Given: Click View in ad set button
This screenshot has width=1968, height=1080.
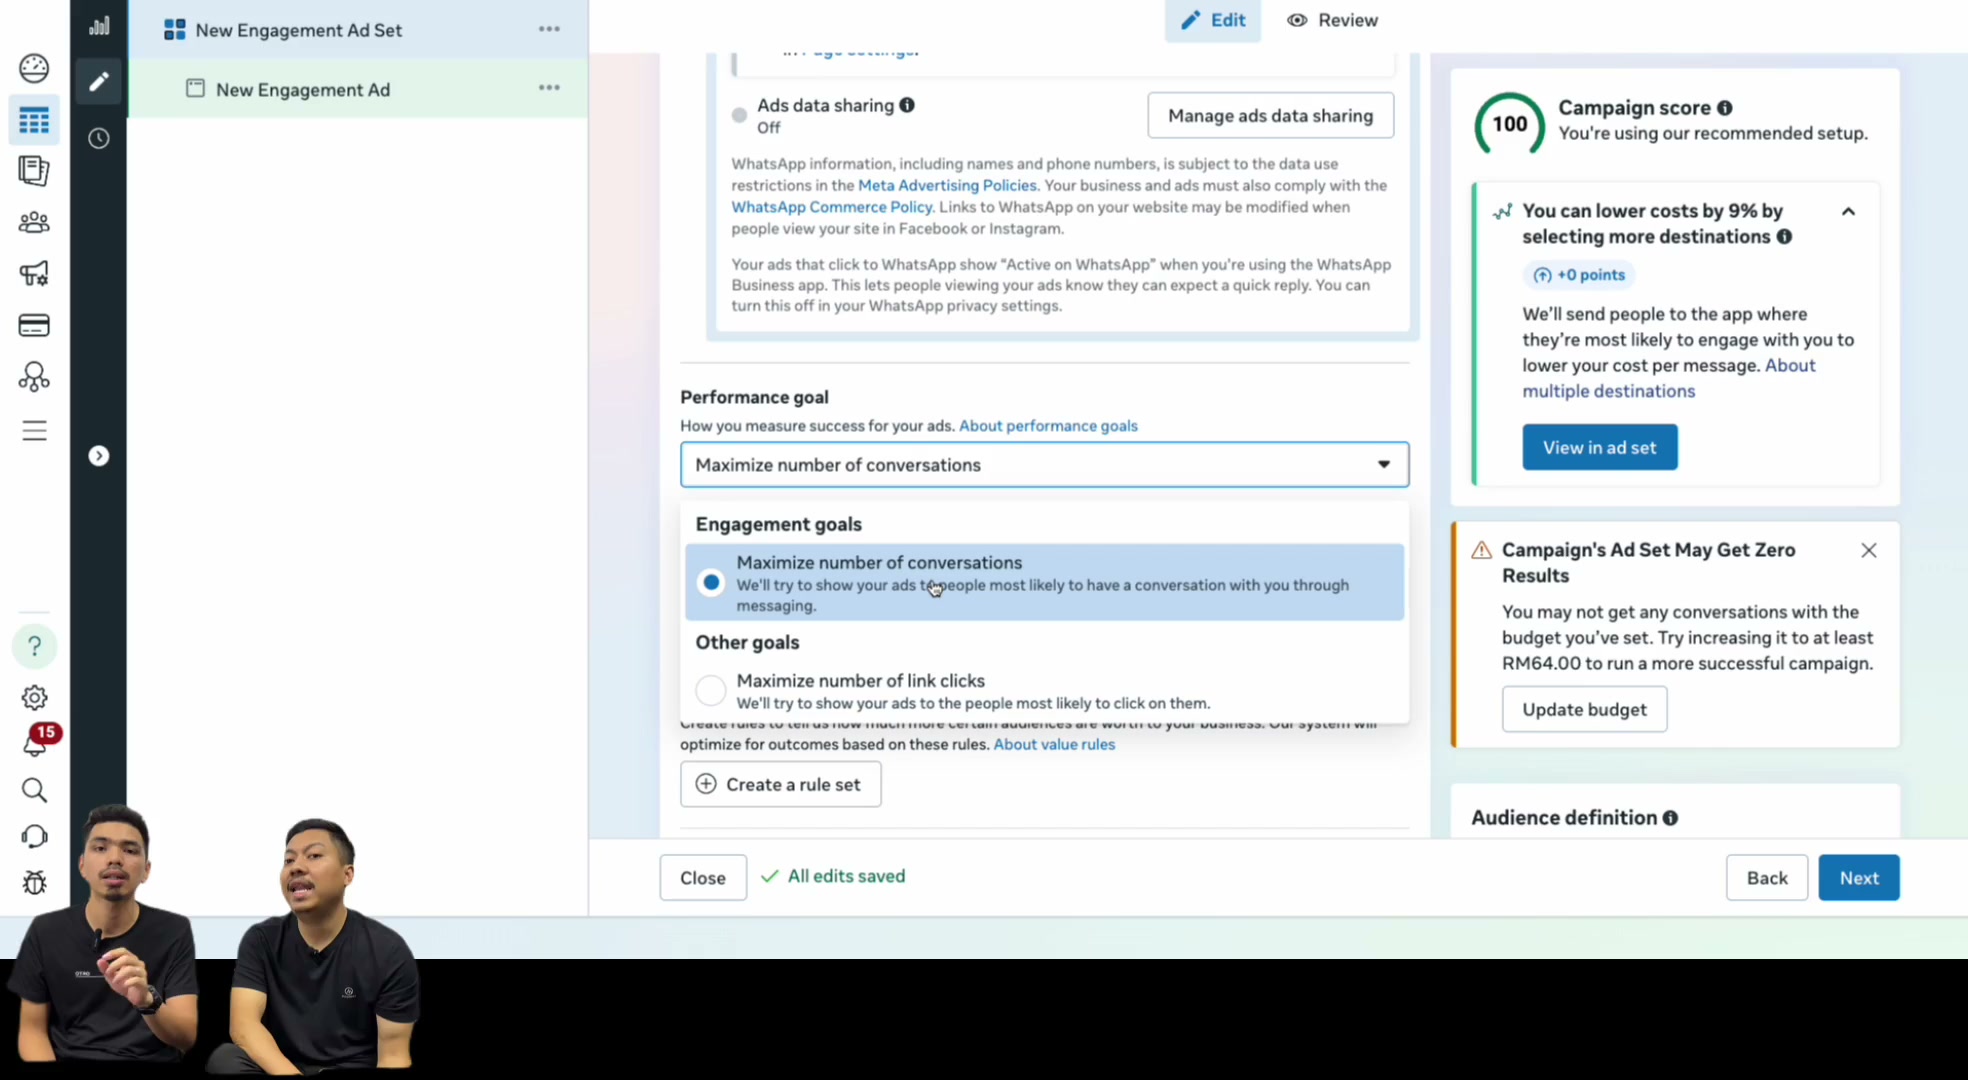Looking at the screenshot, I should (1599, 447).
